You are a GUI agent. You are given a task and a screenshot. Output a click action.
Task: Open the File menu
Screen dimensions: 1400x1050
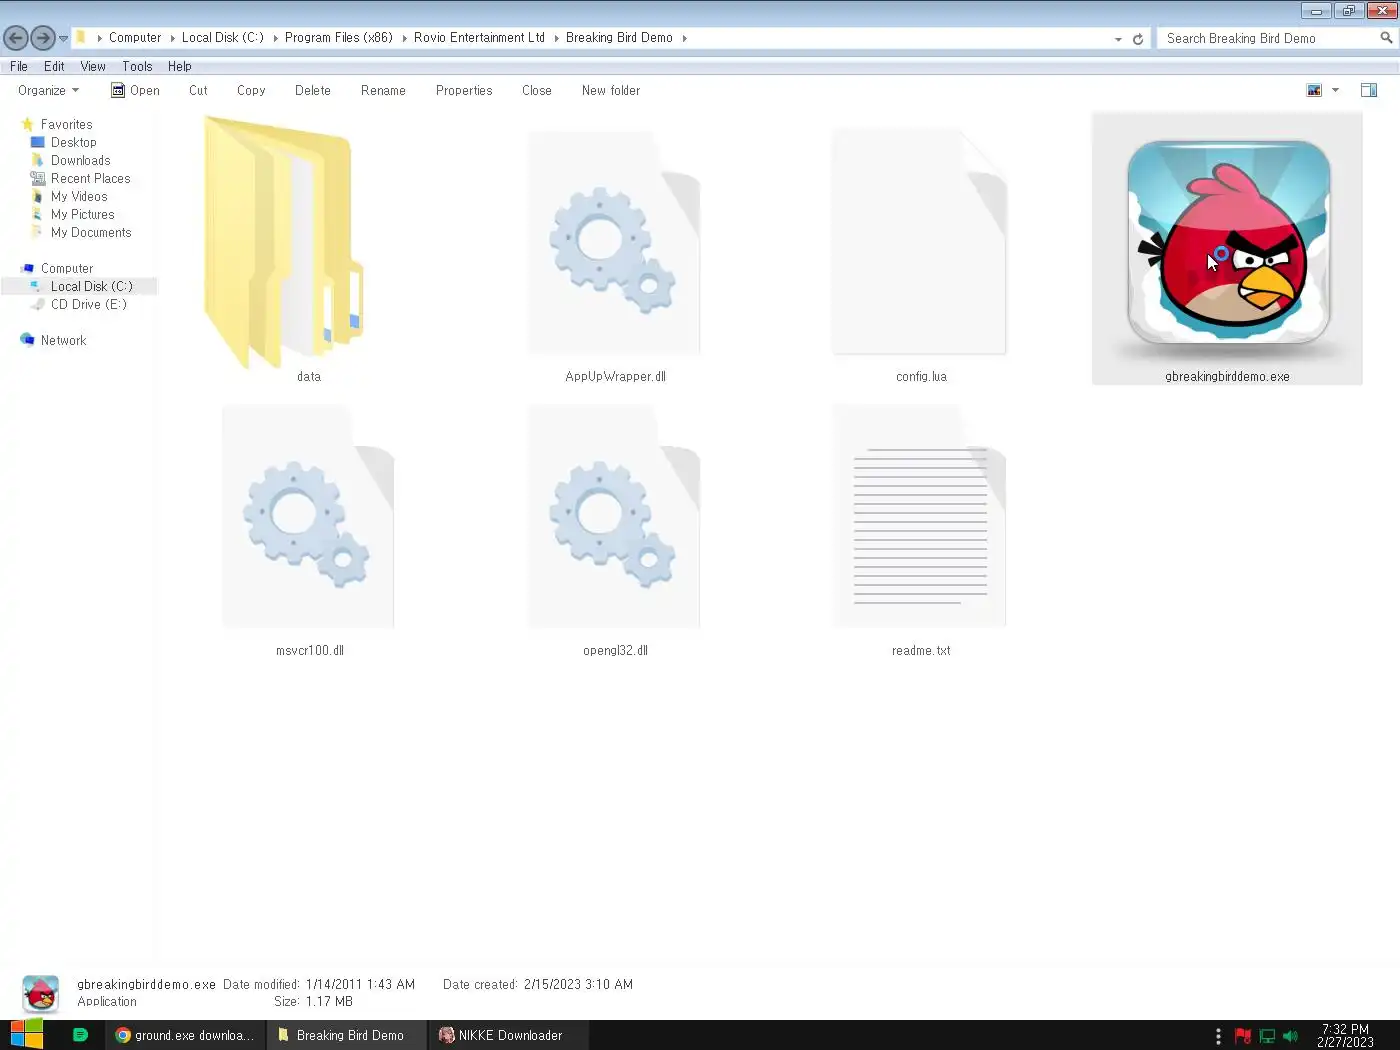(x=19, y=66)
